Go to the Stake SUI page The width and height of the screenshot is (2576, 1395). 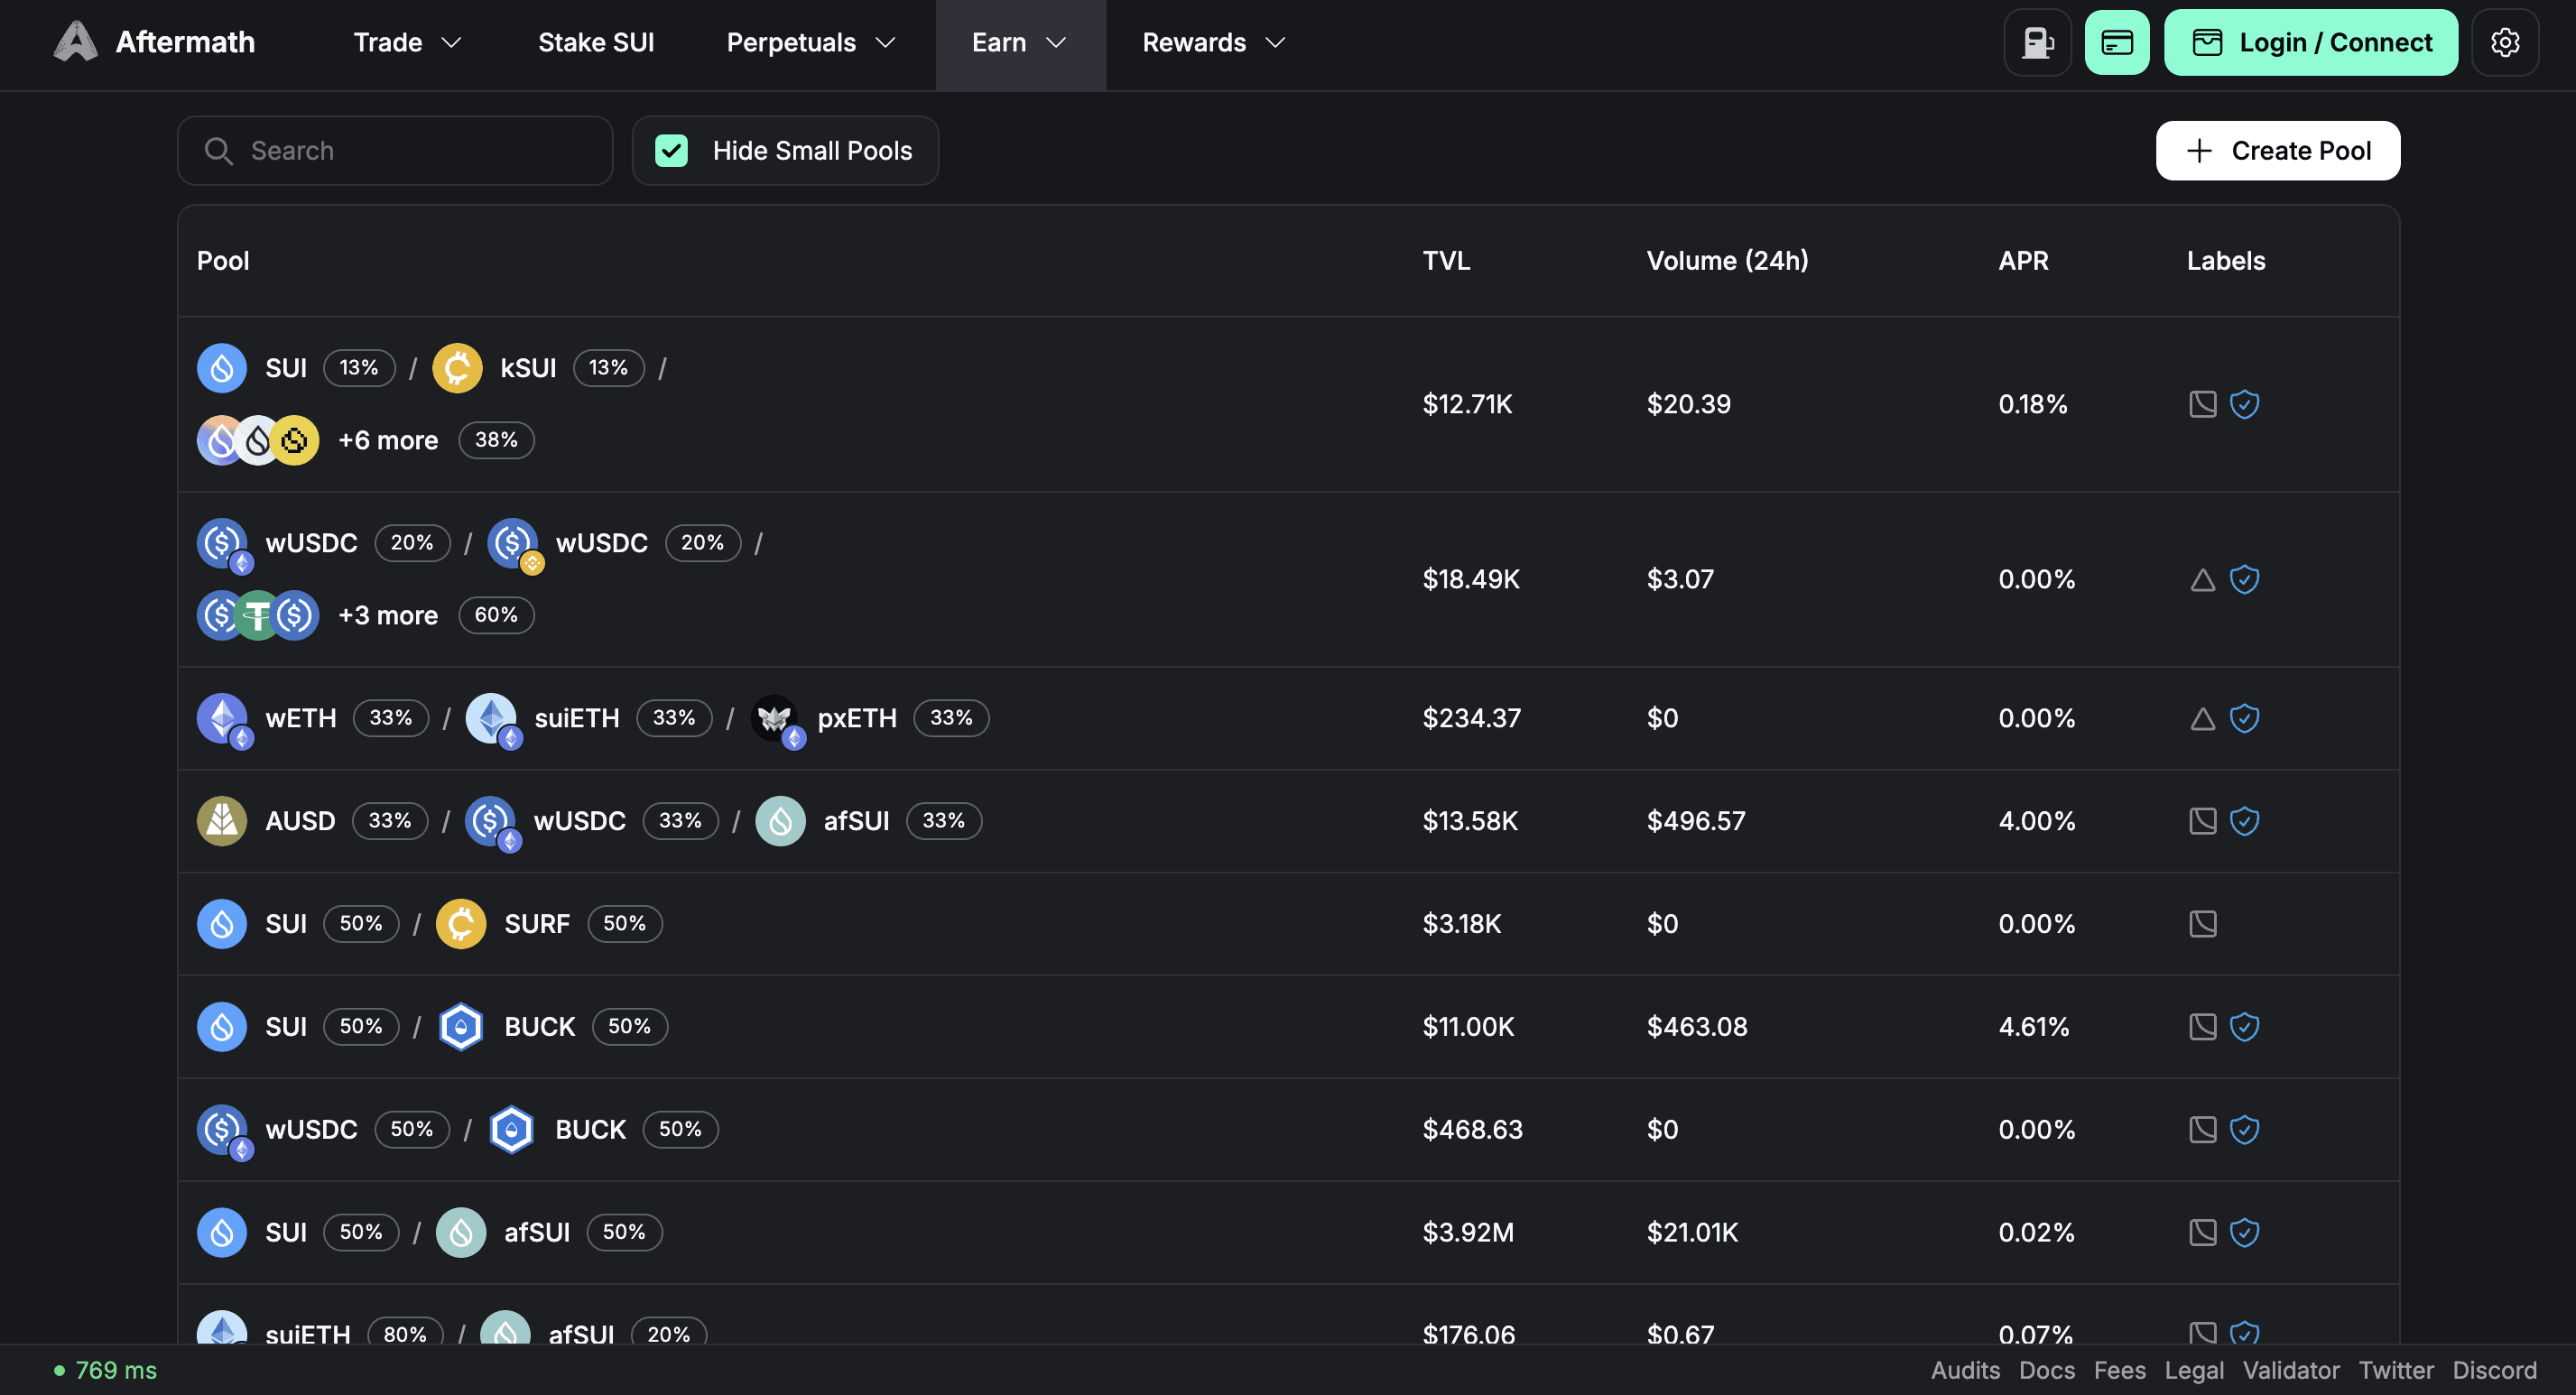[x=596, y=42]
